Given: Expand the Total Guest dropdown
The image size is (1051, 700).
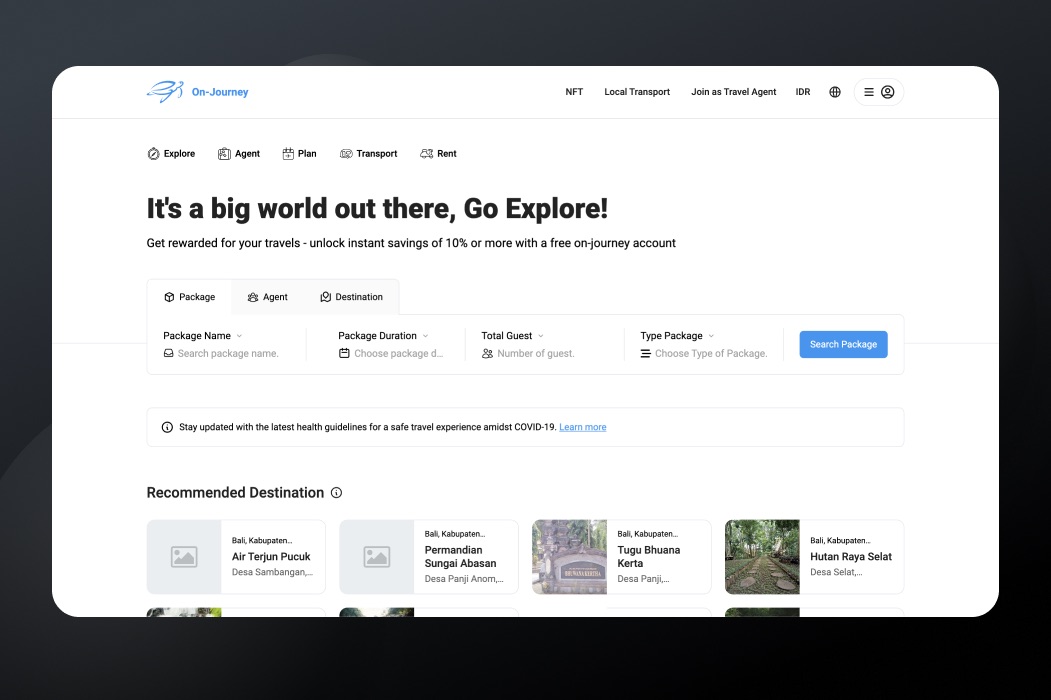Looking at the screenshot, I should coord(541,336).
